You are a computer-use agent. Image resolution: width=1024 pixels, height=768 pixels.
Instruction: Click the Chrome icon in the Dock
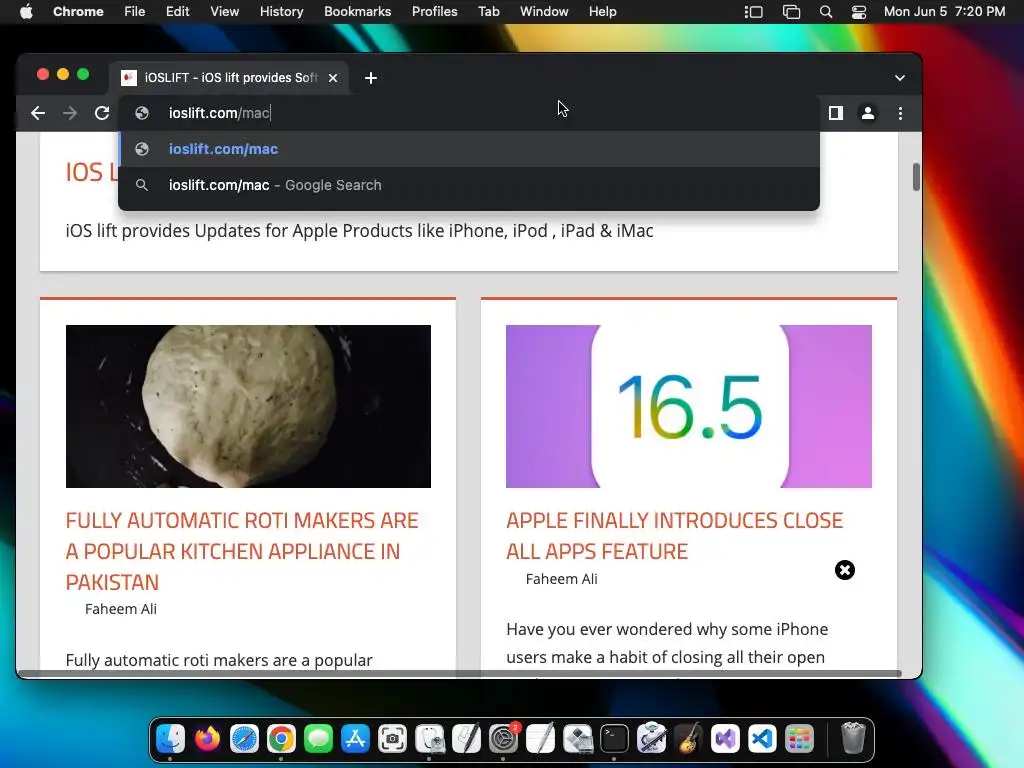[281, 739]
